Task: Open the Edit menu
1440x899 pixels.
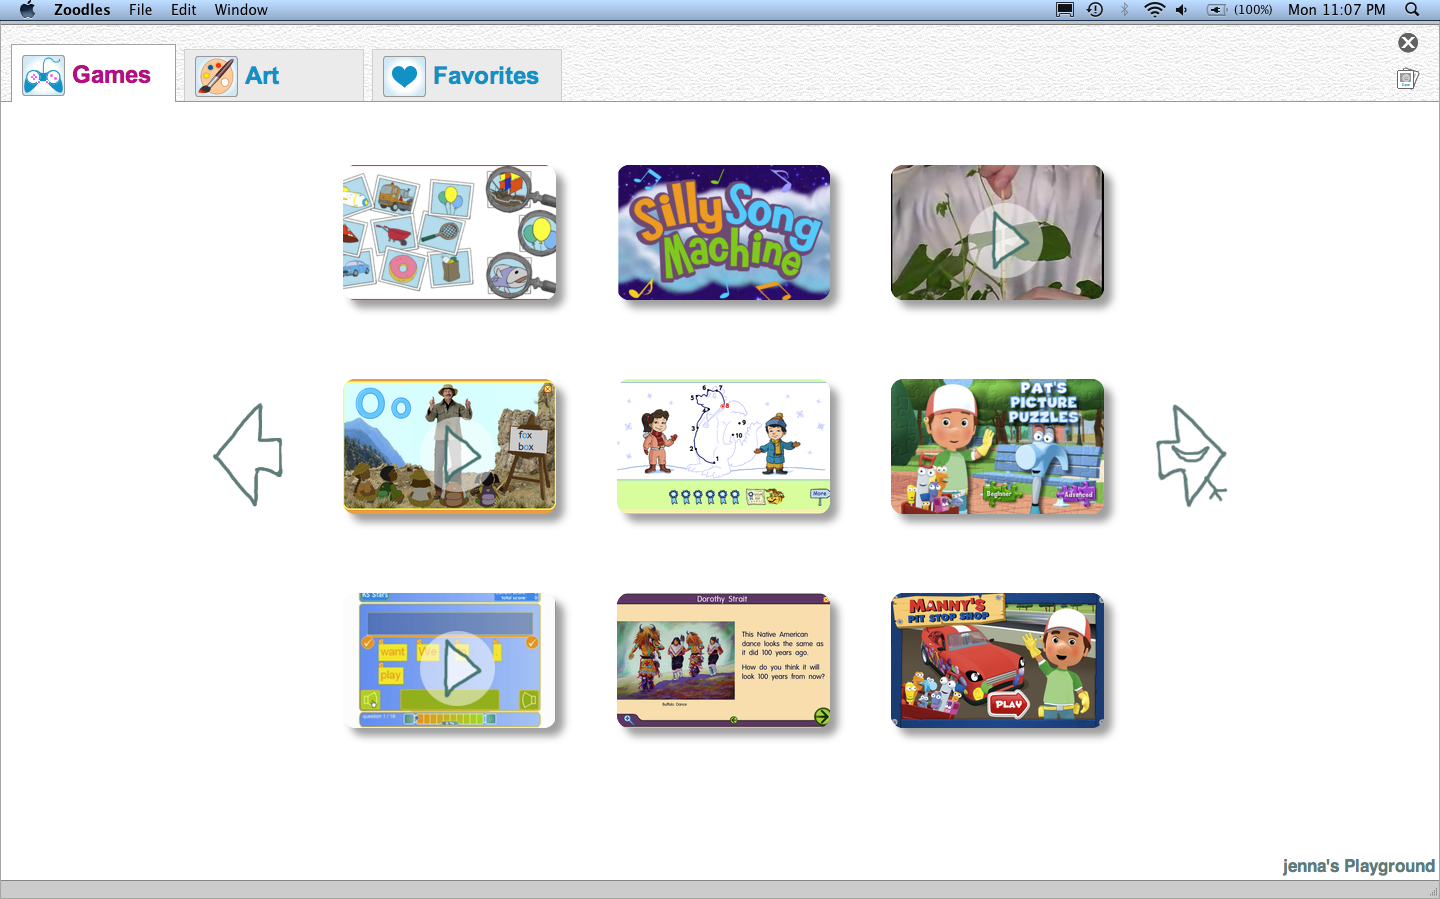Action: click(183, 10)
